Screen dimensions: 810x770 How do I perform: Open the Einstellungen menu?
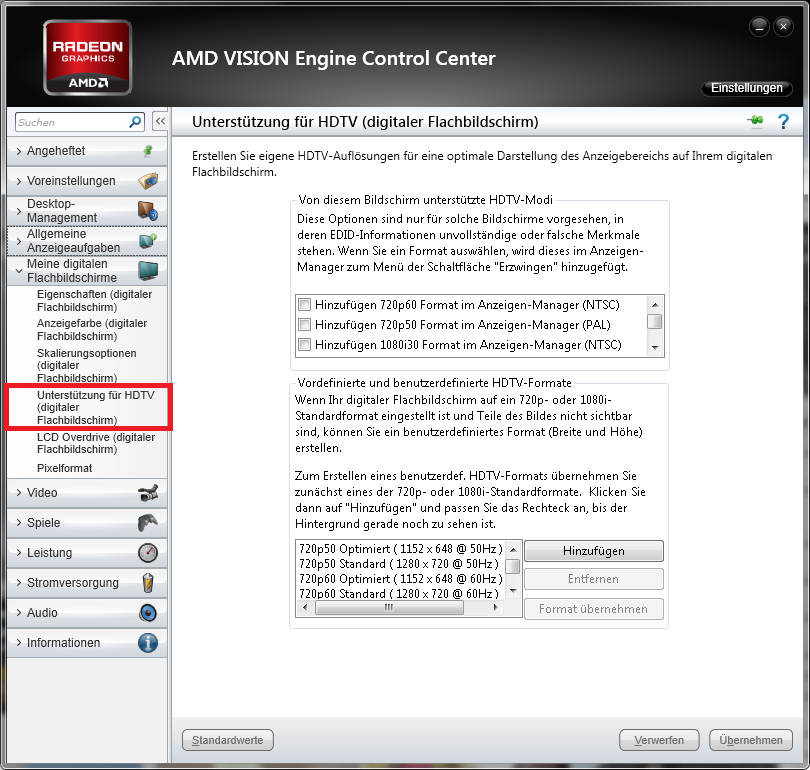pos(746,88)
